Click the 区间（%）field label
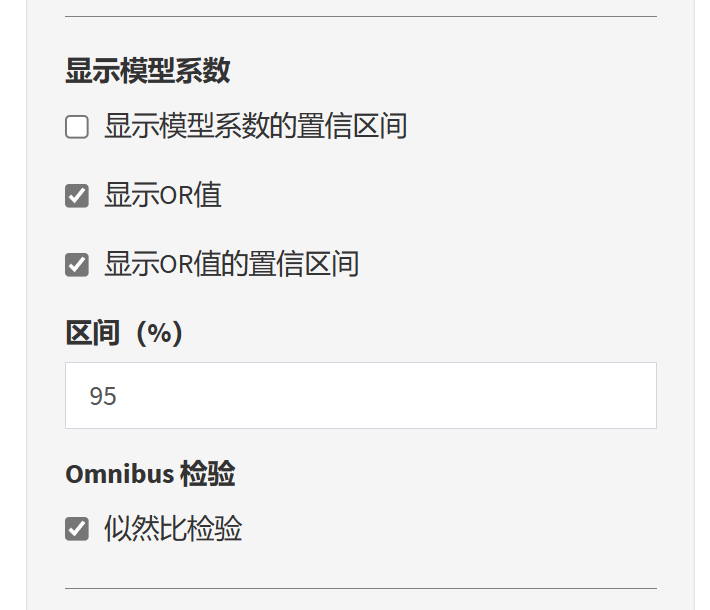Viewport: 710px width, 610px height. [x=124, y=333]
